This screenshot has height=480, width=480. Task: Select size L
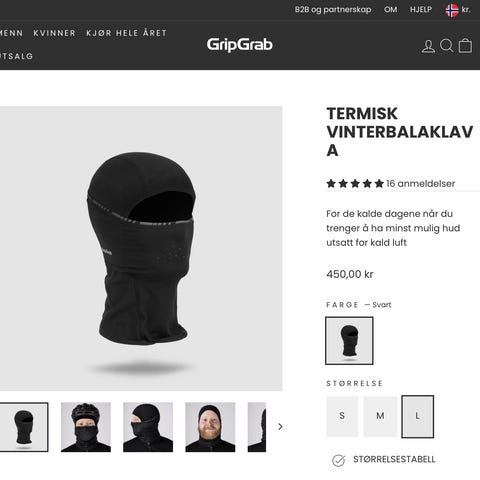tap(418, 416)
